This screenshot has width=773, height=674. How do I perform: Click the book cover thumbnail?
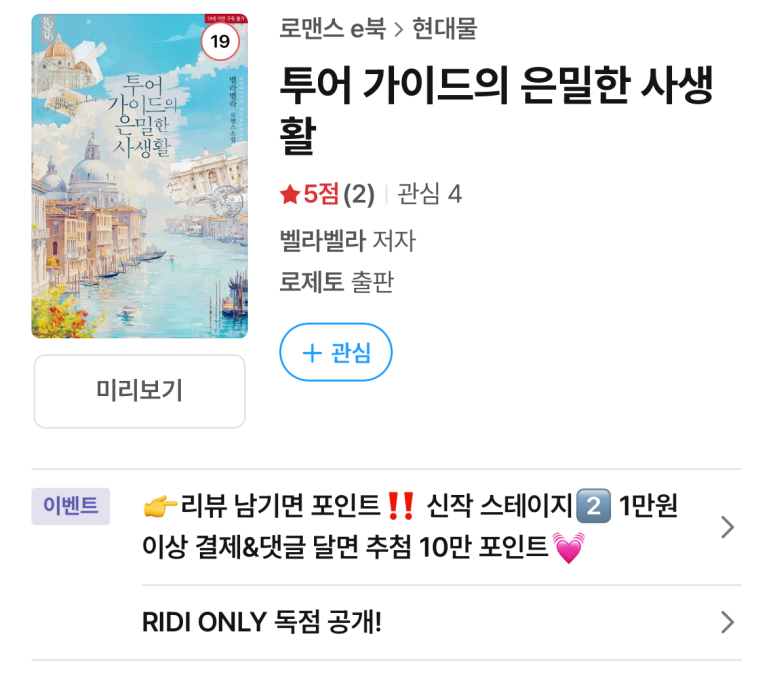[x=140, y=176]
